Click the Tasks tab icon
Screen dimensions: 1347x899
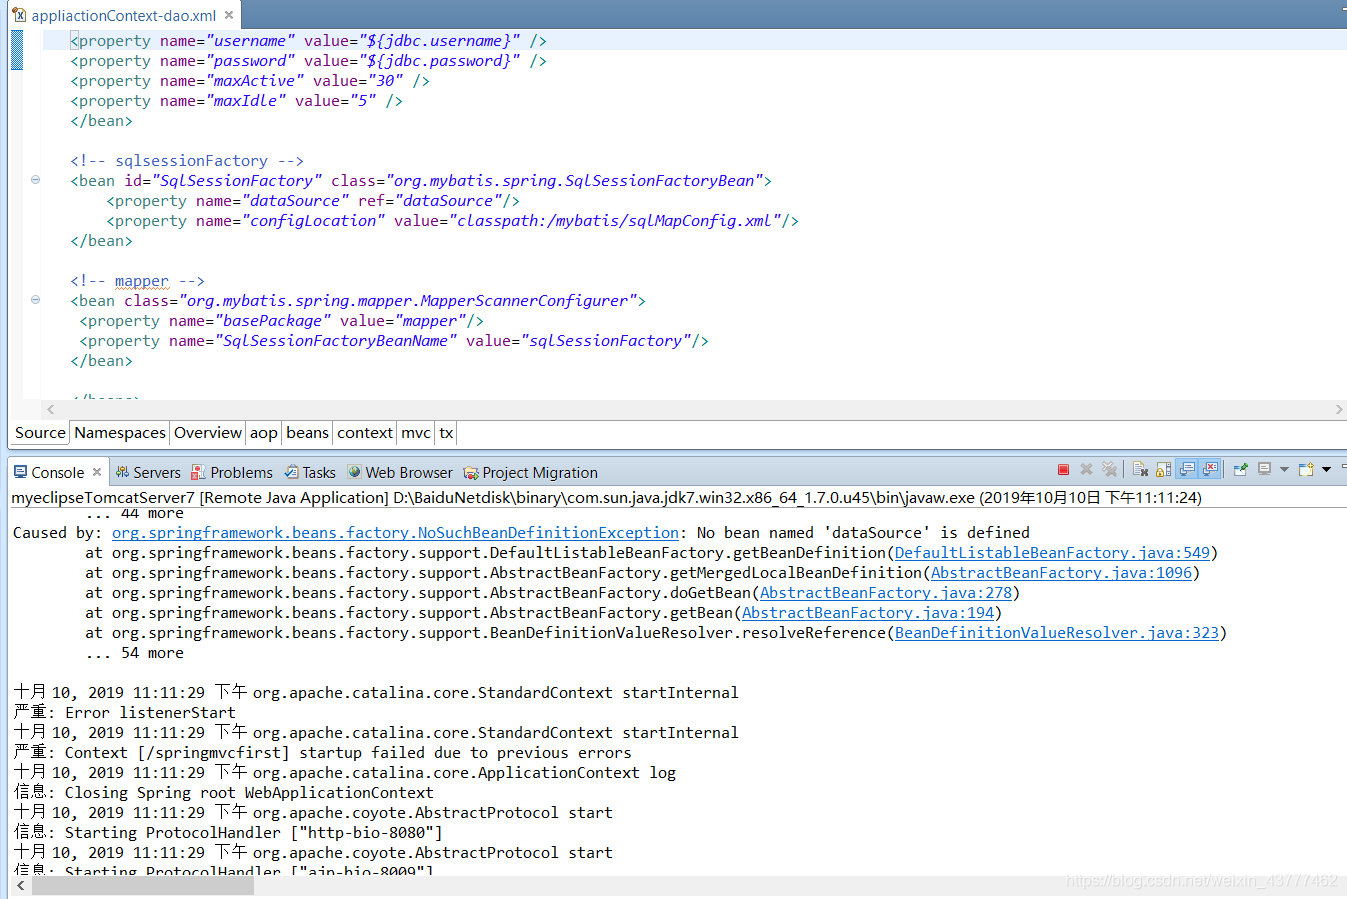coord(291,472)
